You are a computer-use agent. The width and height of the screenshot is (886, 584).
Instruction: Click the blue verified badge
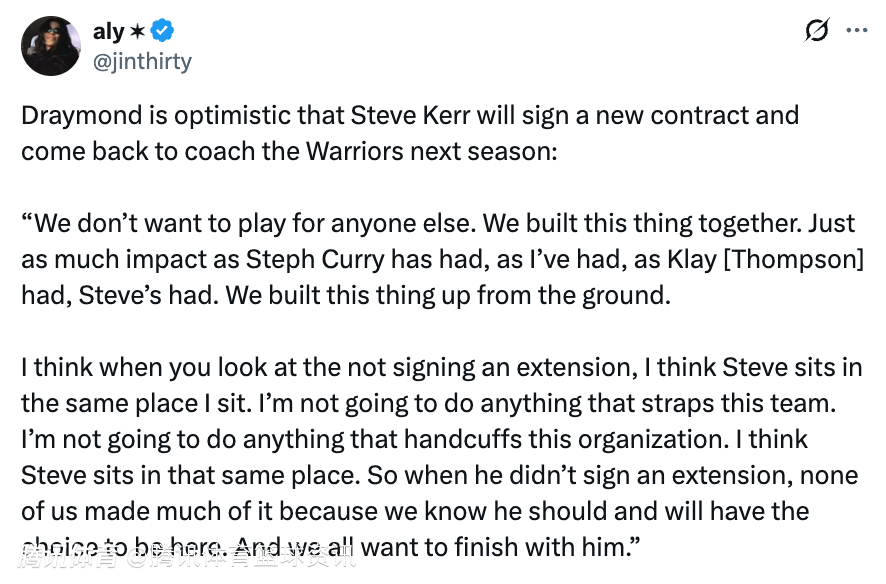coord(163,31)
